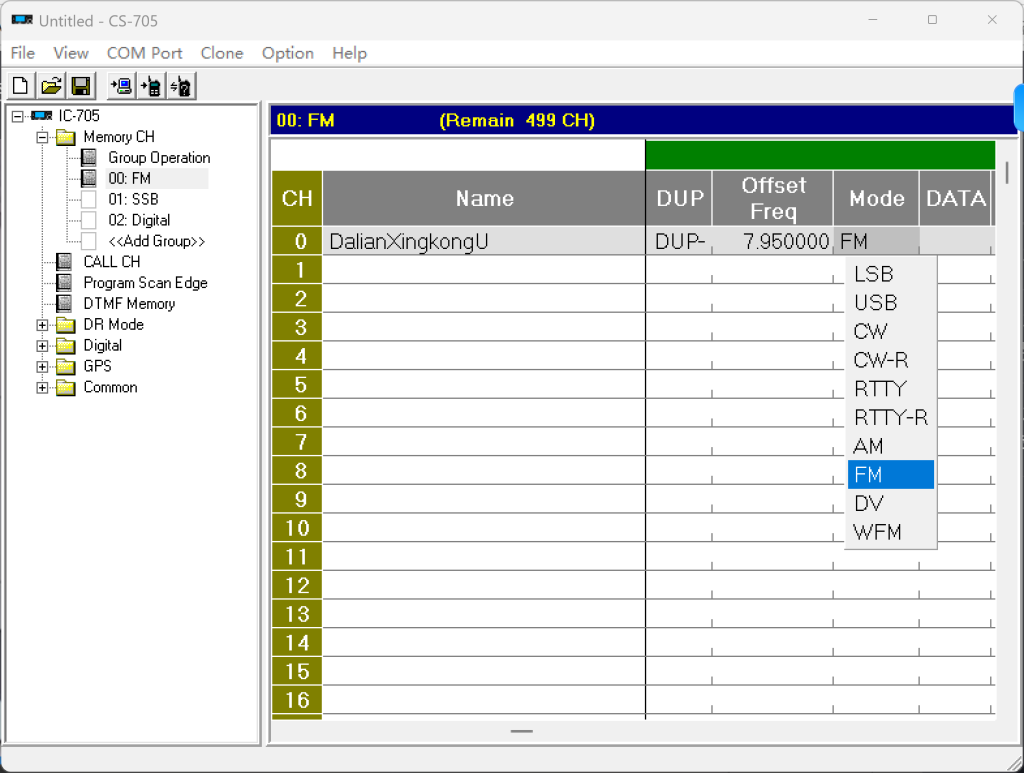
Task: Click the Digital folder icon
Action: [65, 345]
